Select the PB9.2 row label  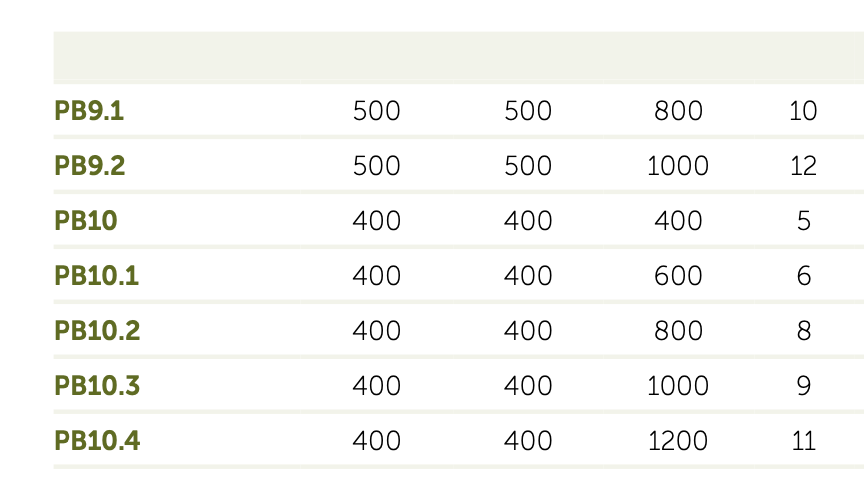(x=90, y=165)
